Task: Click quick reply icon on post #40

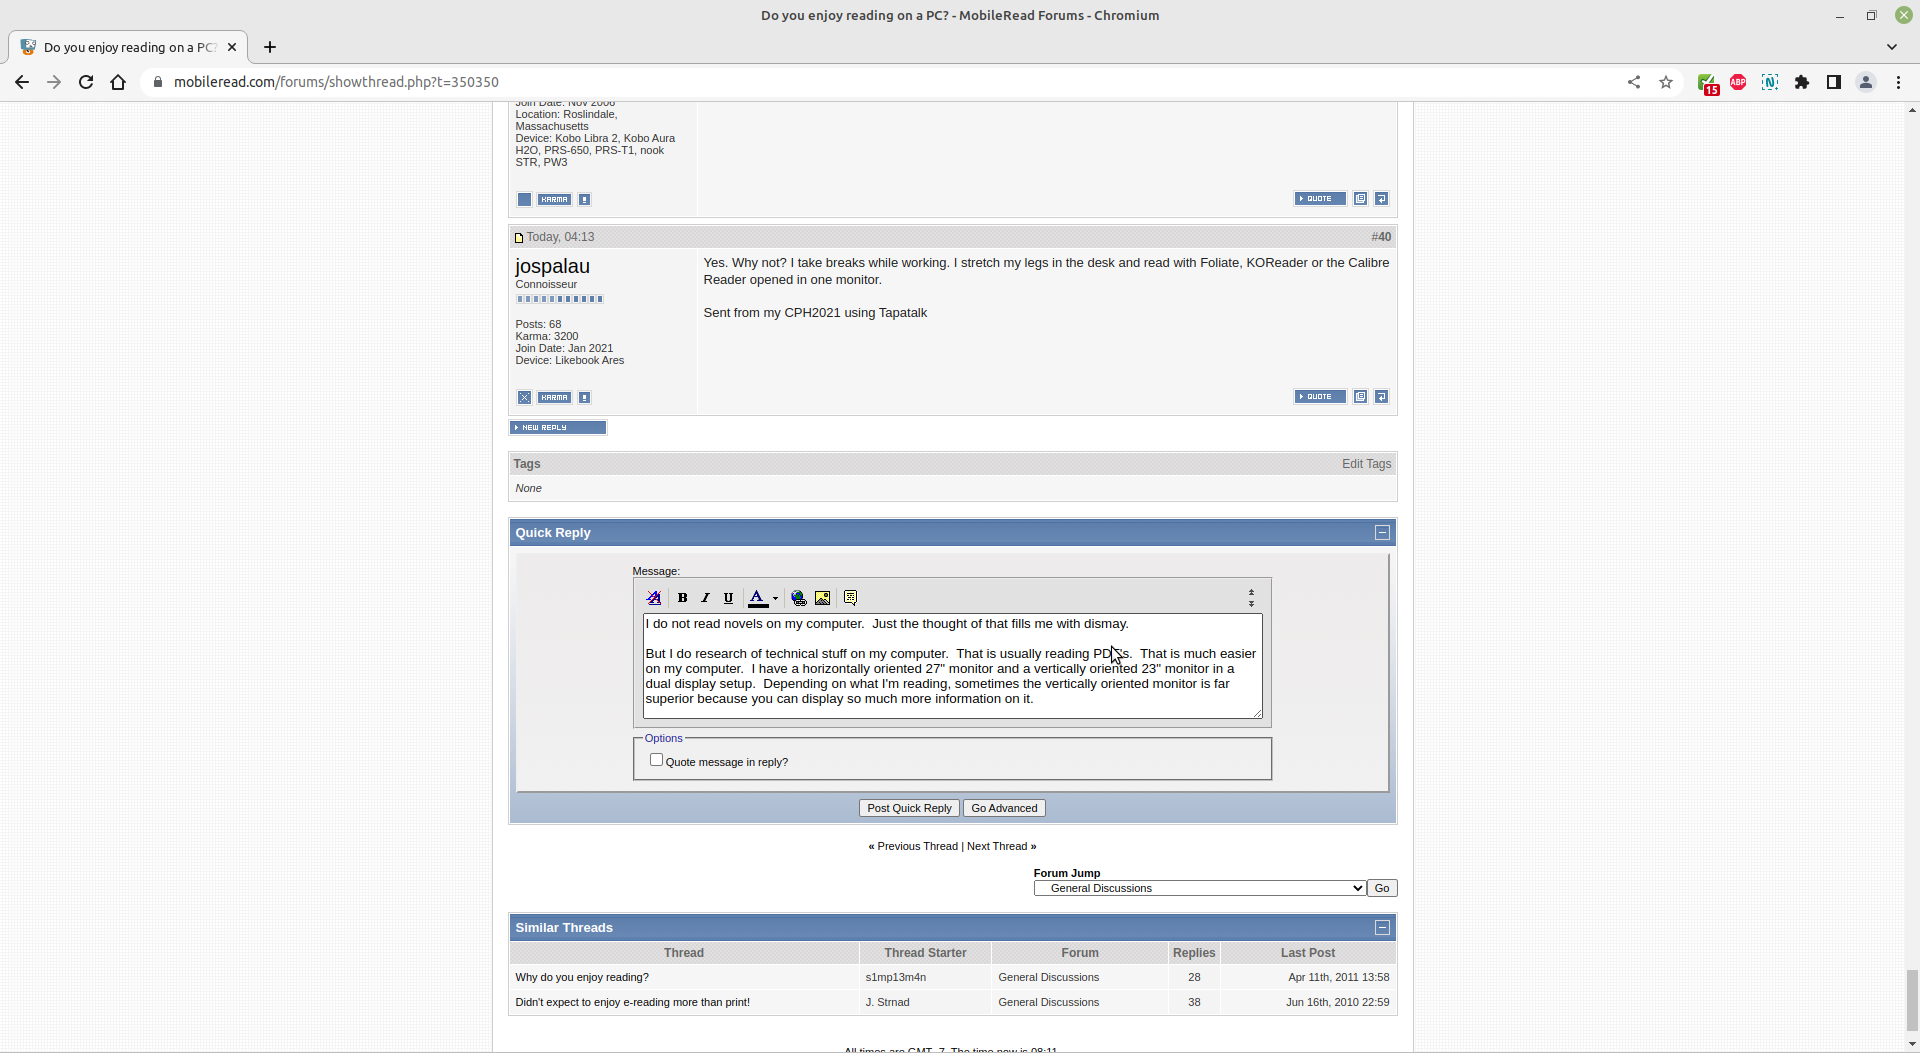Action: point(1382,397)
